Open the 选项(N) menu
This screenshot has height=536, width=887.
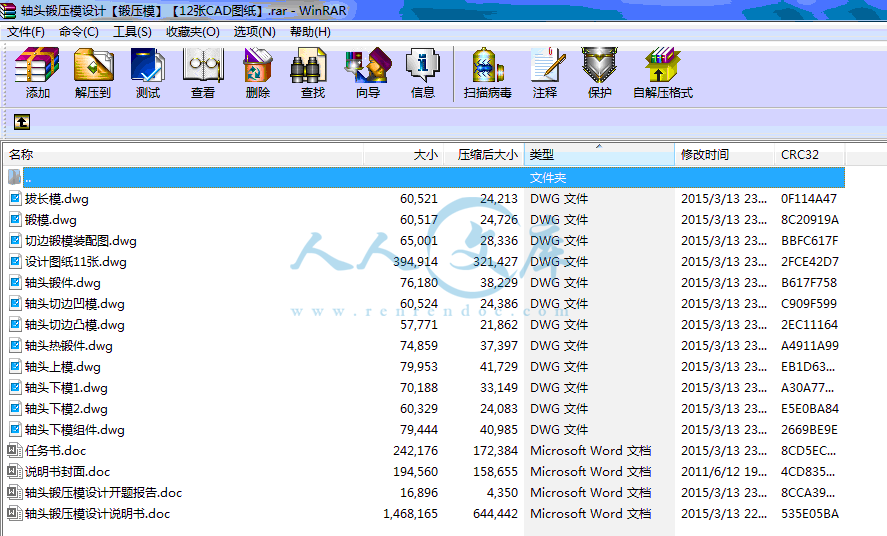tap(255, 32)
